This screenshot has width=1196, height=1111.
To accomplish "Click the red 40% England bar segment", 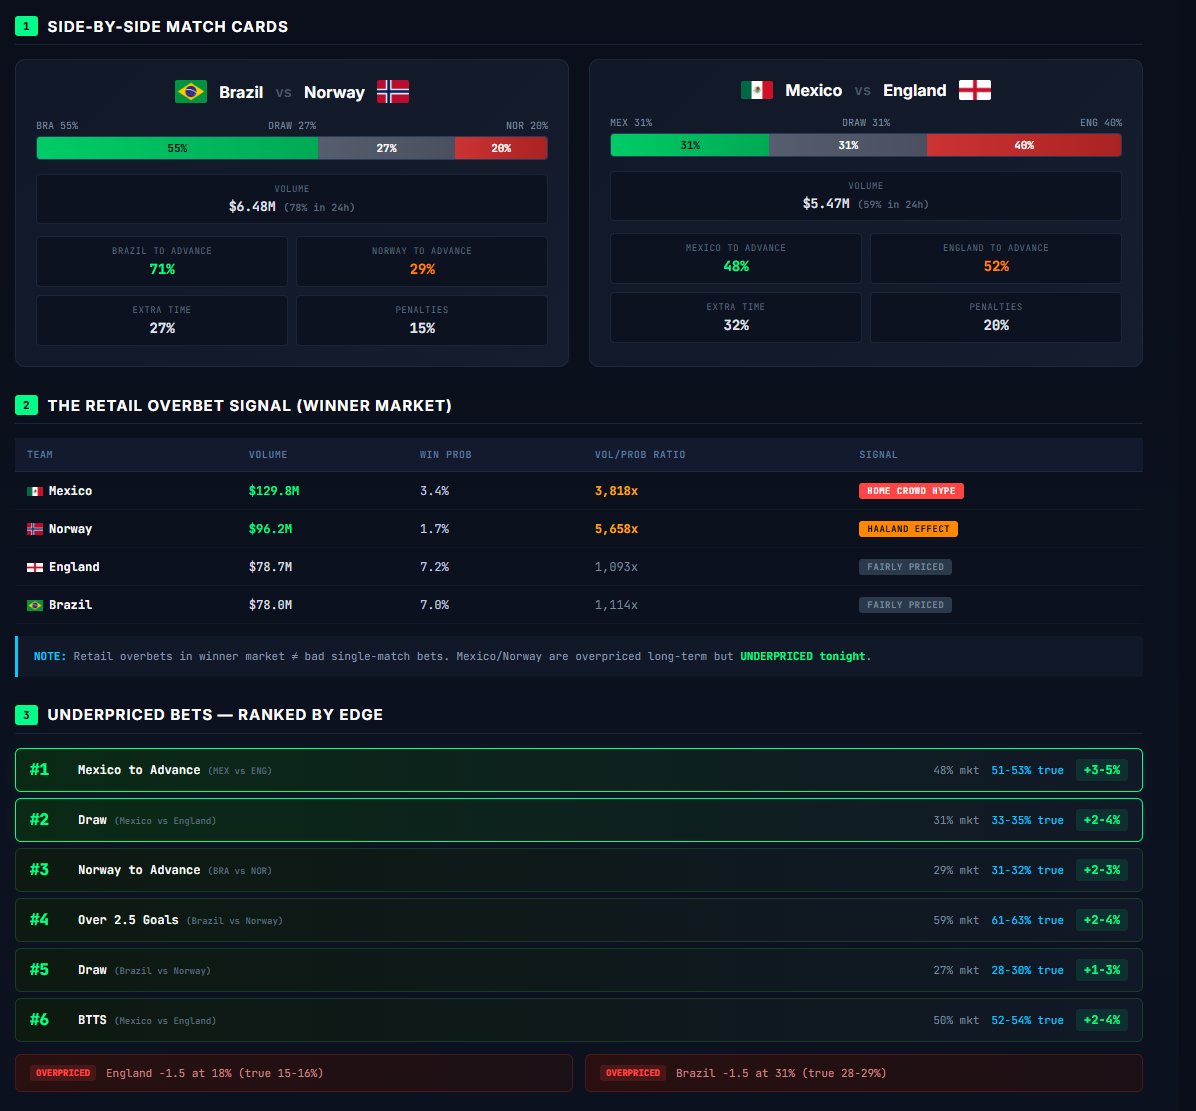I will tap(1024, 145).
